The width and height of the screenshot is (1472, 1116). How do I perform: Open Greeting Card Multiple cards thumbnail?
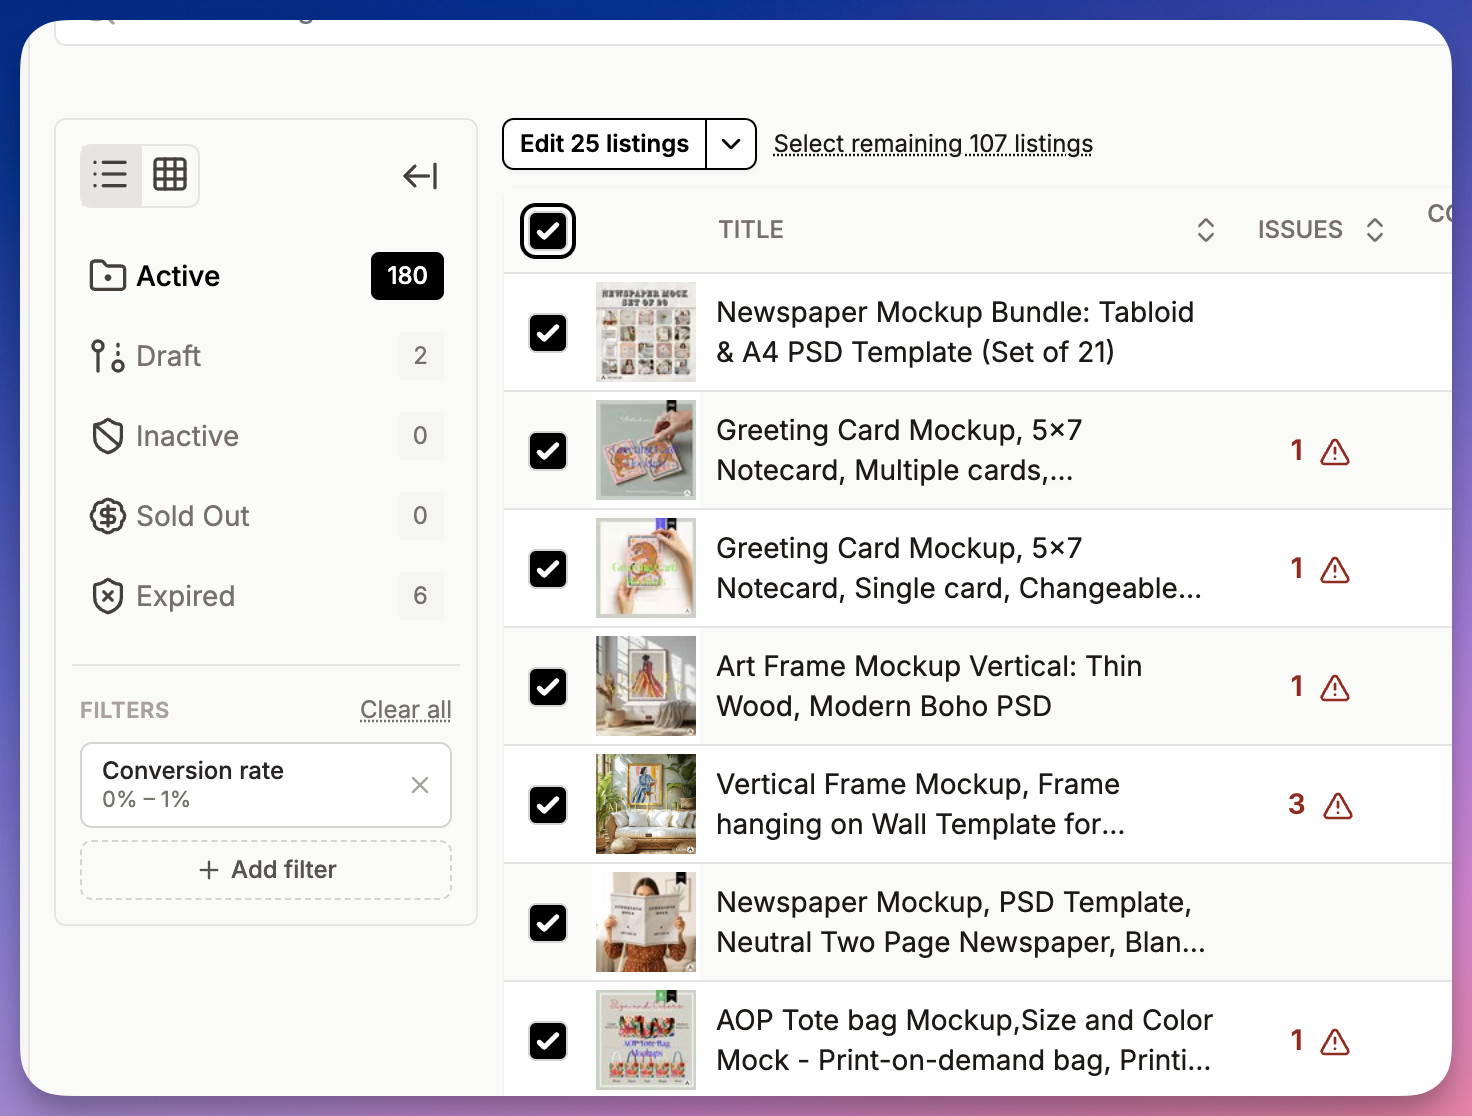tap(646, 450)
